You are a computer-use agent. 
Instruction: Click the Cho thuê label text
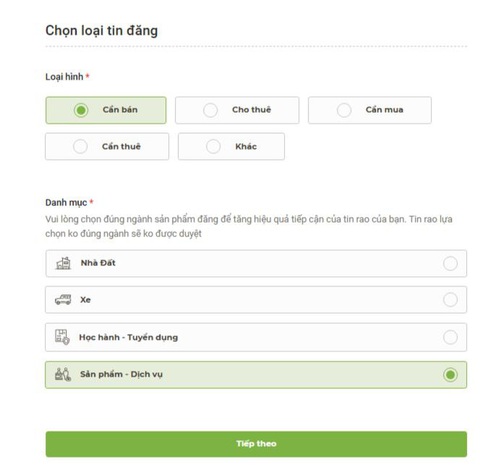[252, 110]
